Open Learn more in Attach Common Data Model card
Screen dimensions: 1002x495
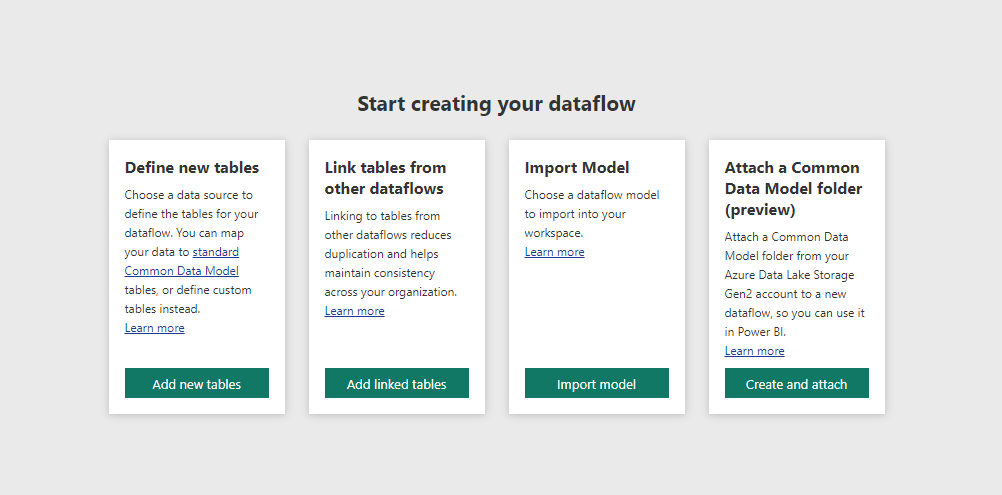point(755,351)
